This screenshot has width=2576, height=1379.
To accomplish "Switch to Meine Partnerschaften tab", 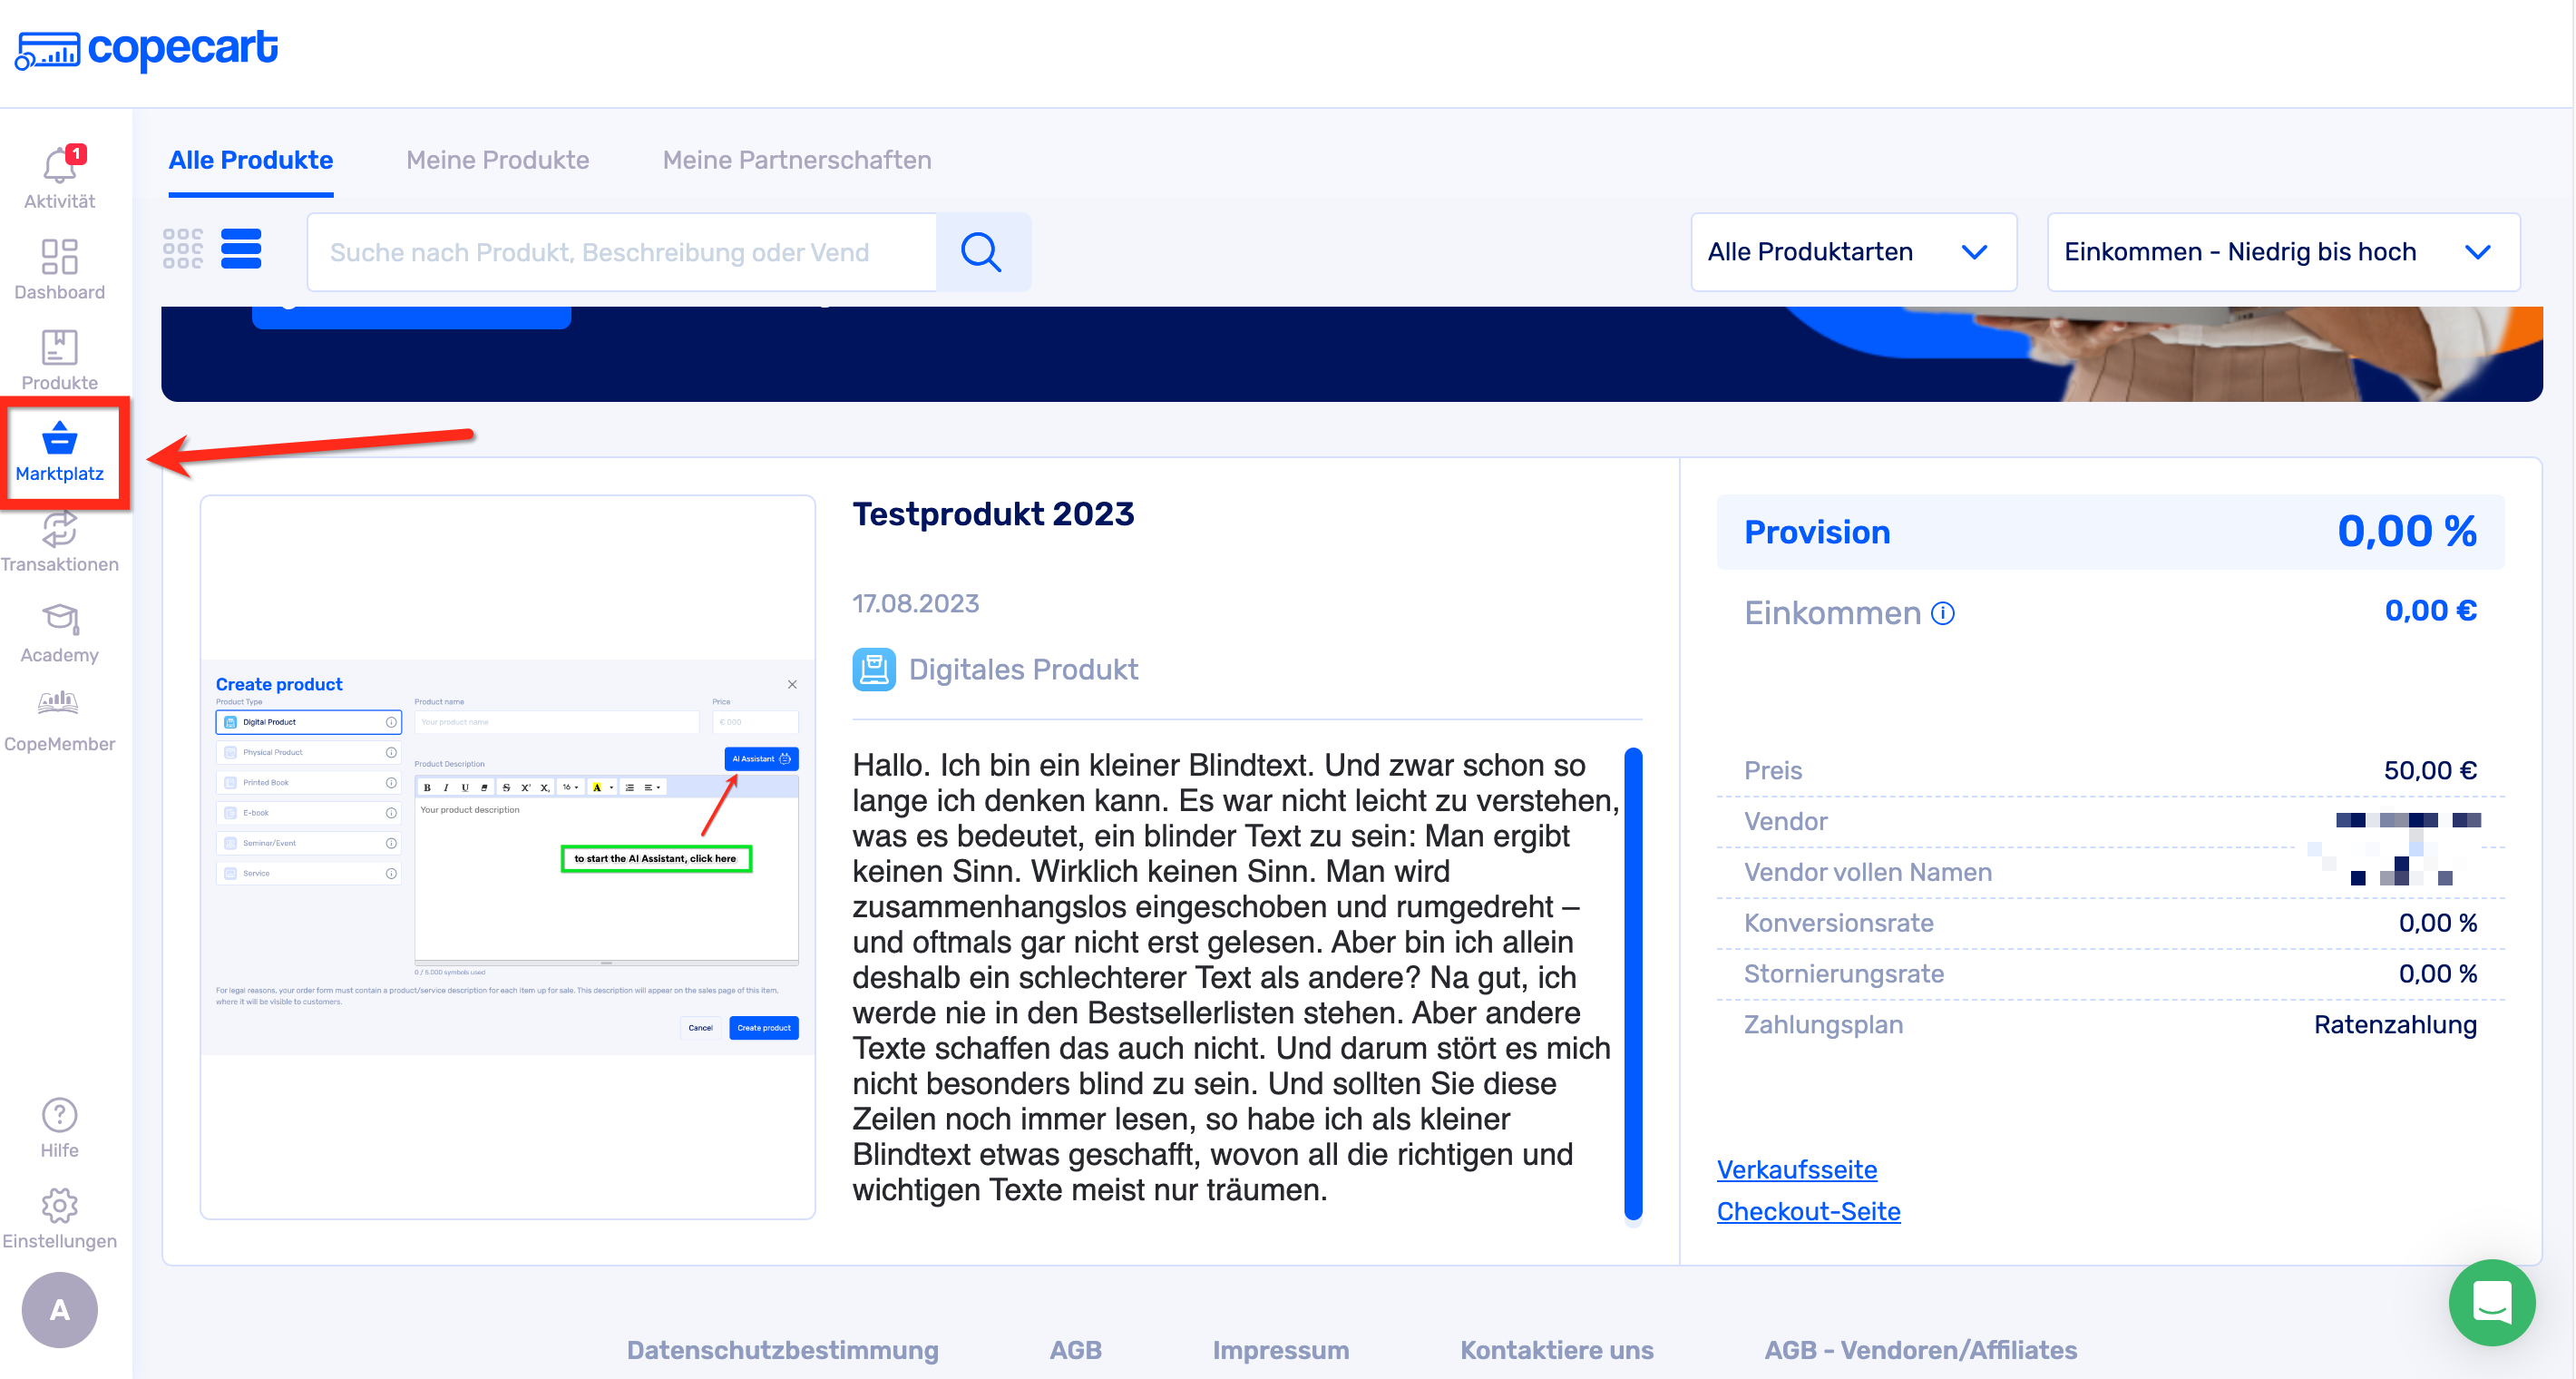I will (x=796, y=160).
